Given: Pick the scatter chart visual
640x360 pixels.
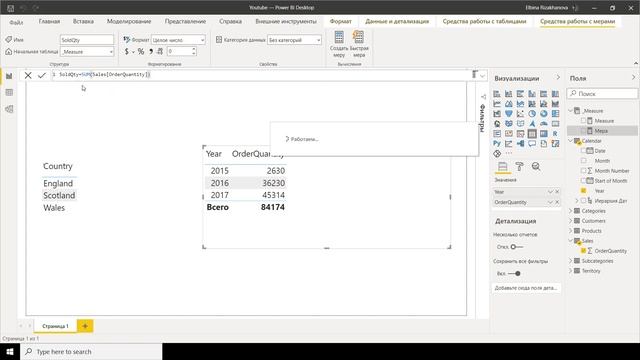Looking at the screenshot, I should tap(520, 114).
